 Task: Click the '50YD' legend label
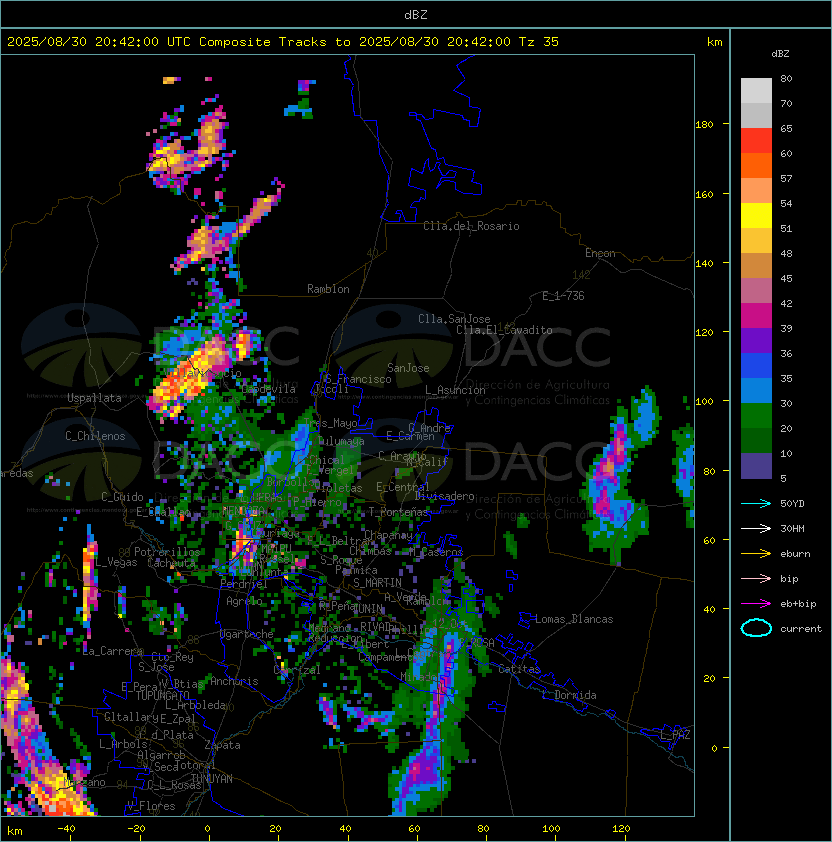click(792, 503)
